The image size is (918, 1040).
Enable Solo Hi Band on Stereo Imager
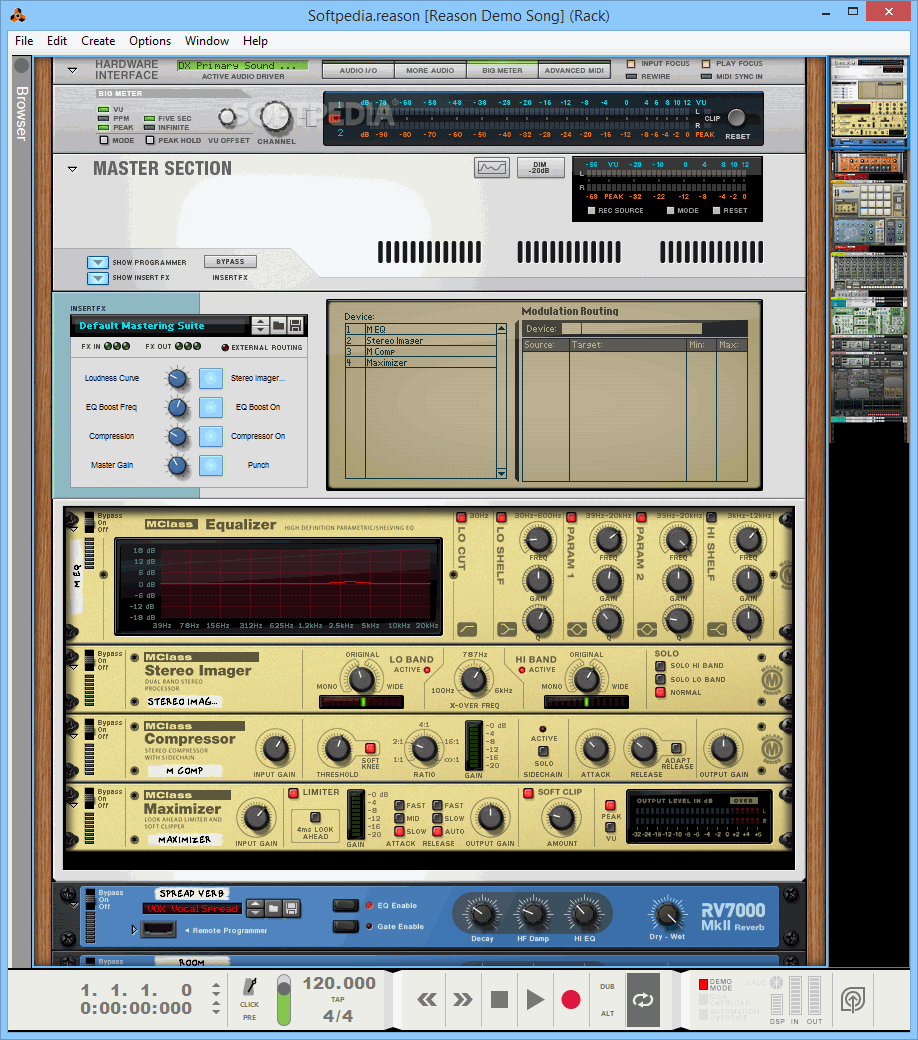point(660,666)
